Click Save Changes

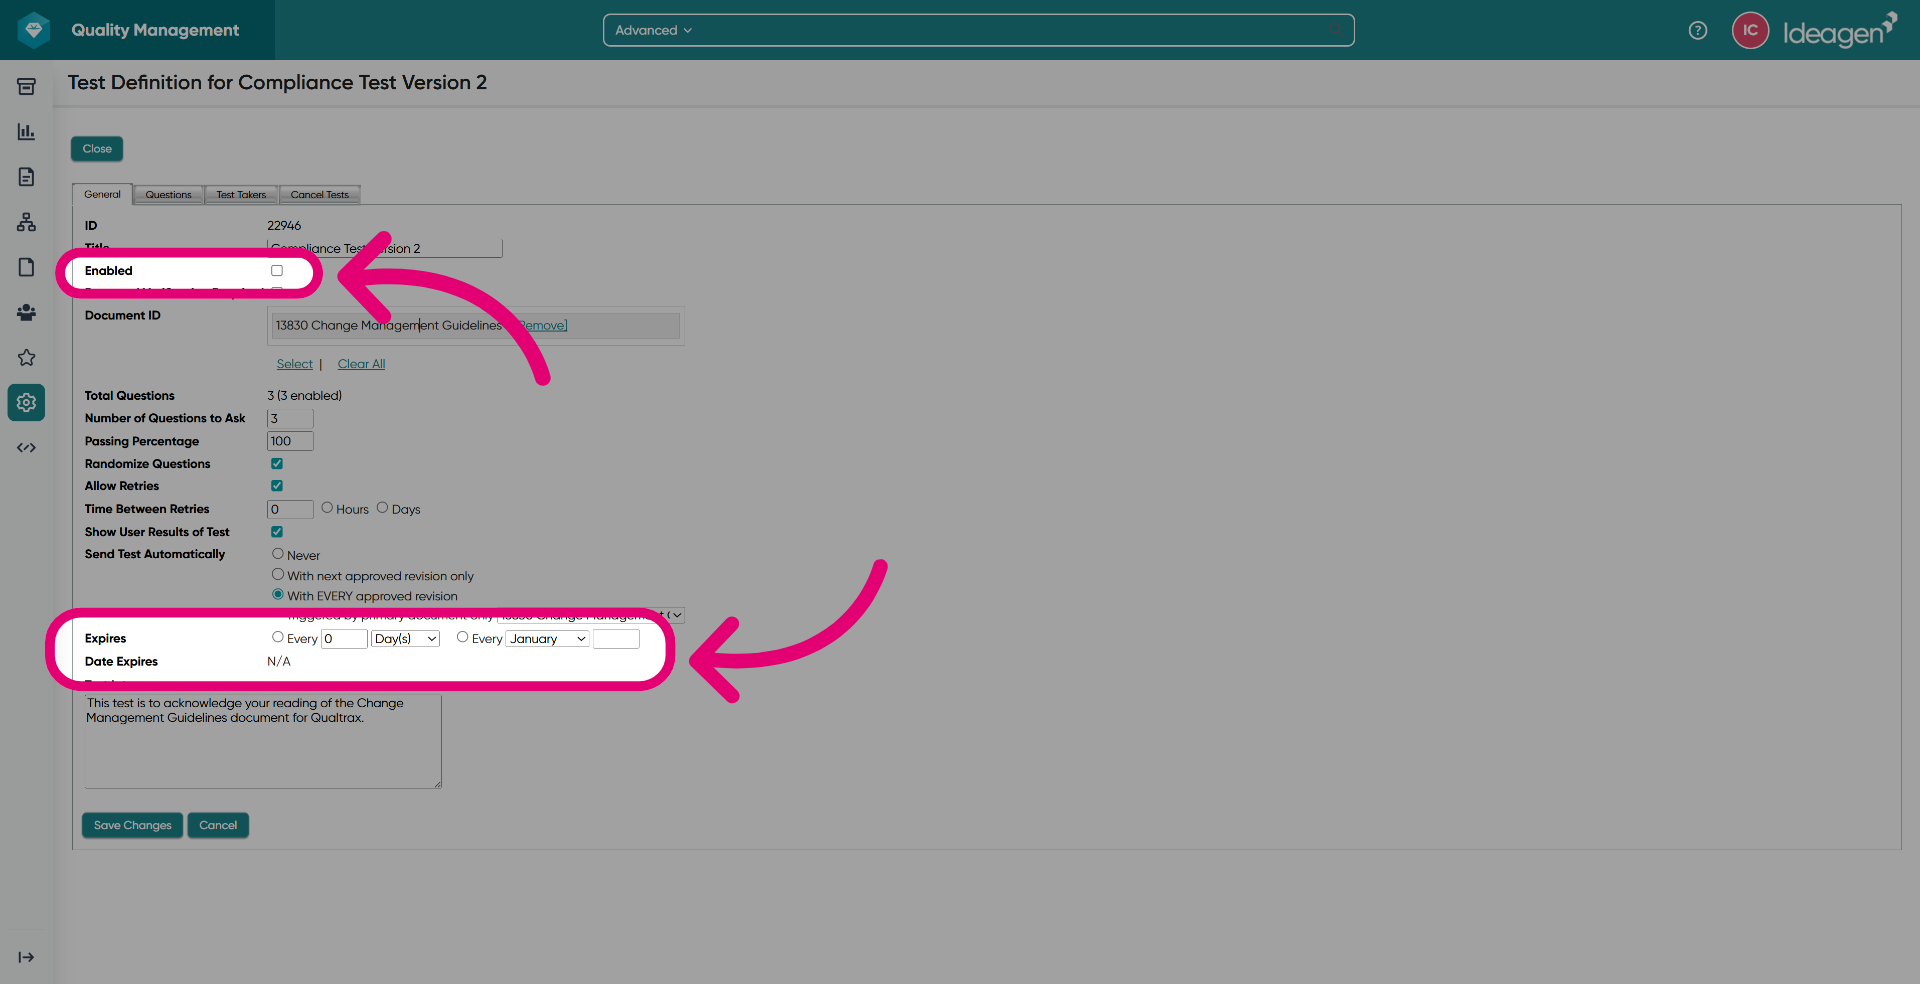tap(133, 825)
